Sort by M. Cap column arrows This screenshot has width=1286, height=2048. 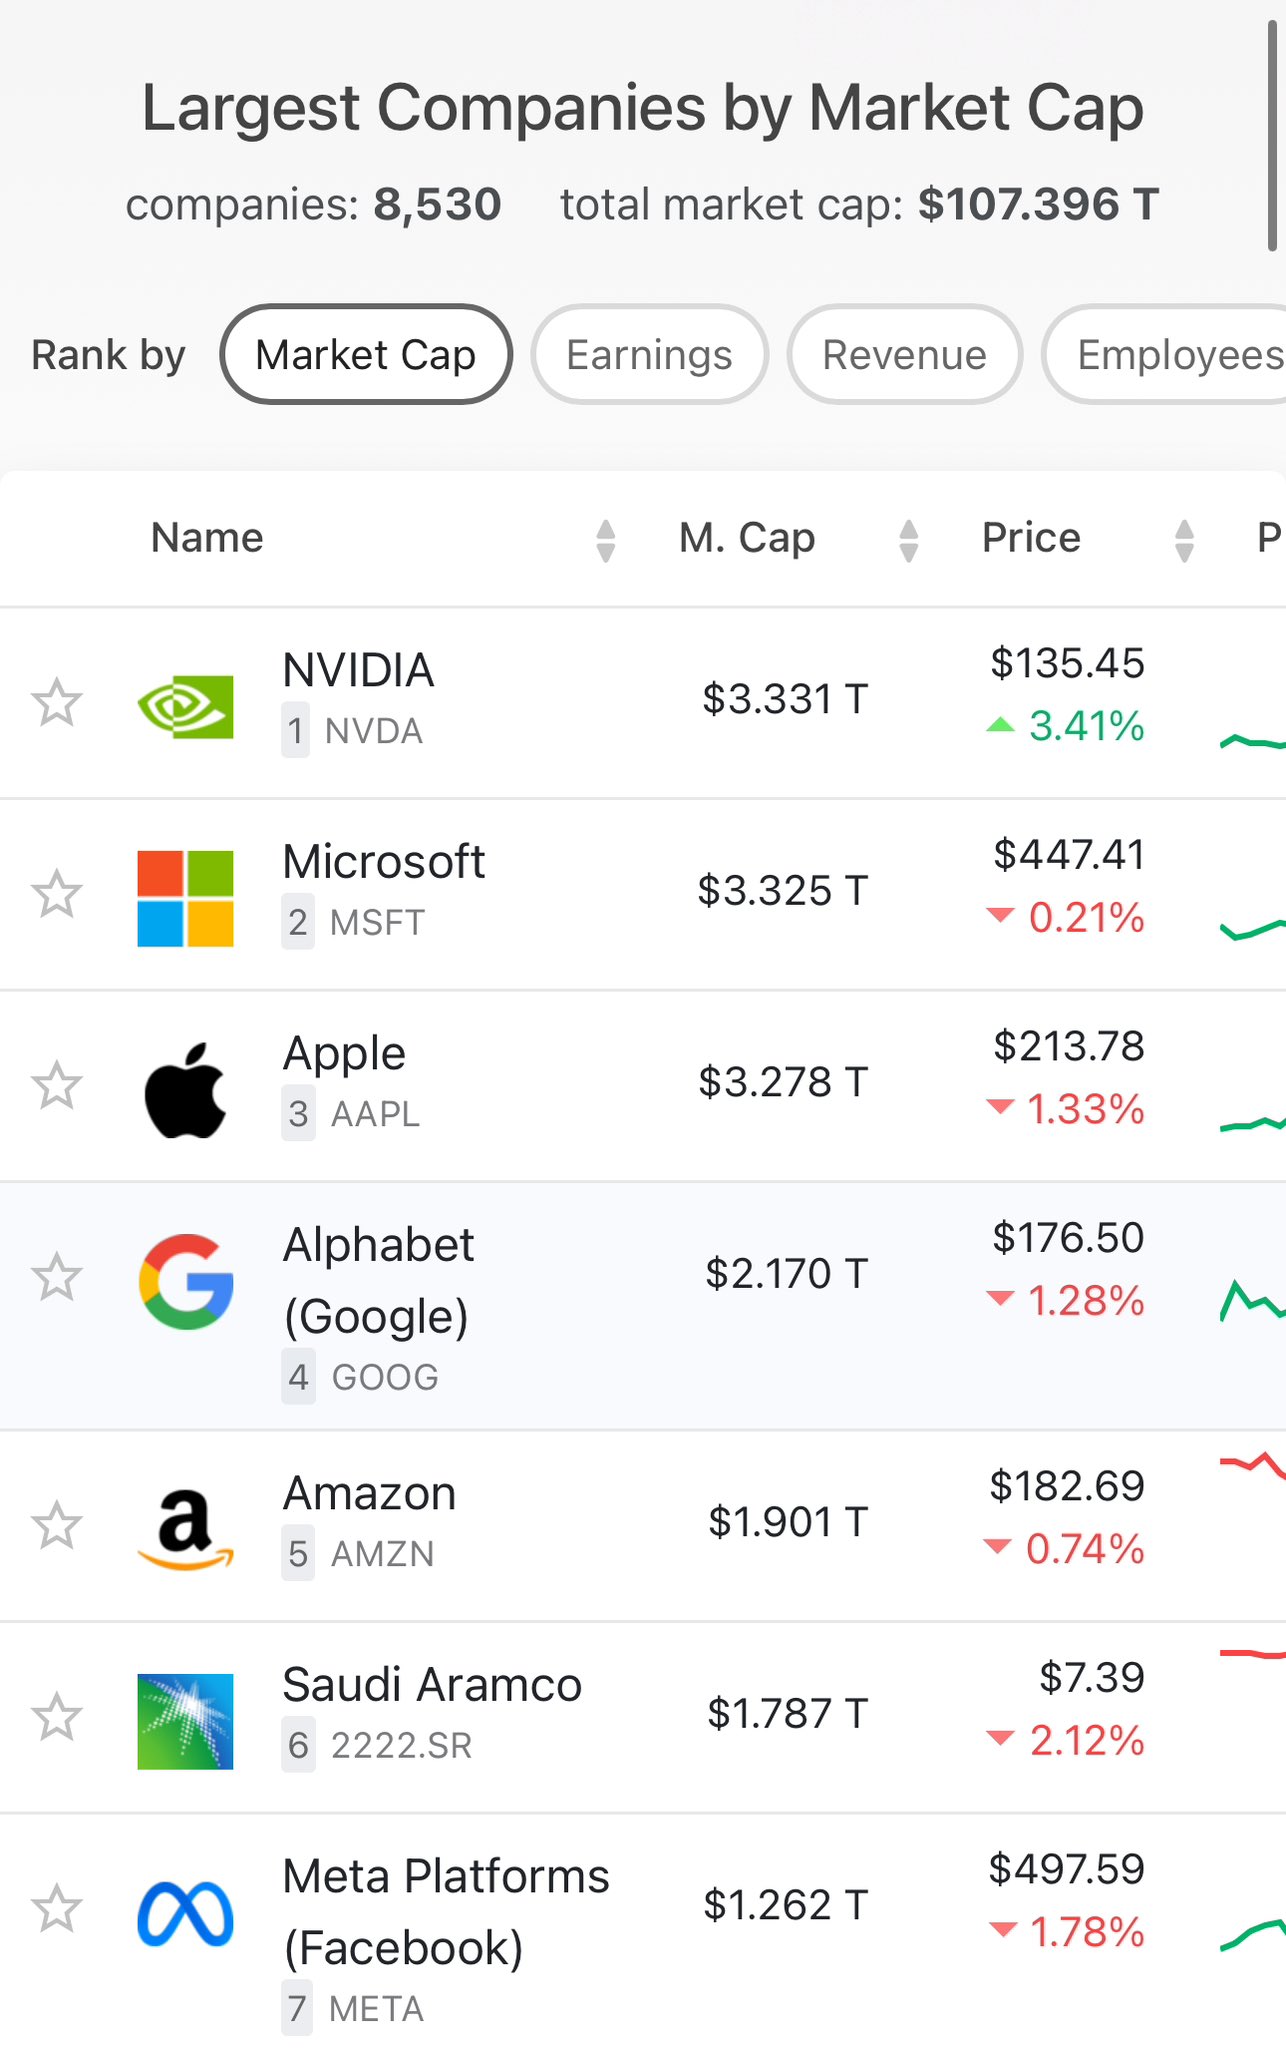coord(908,540)
